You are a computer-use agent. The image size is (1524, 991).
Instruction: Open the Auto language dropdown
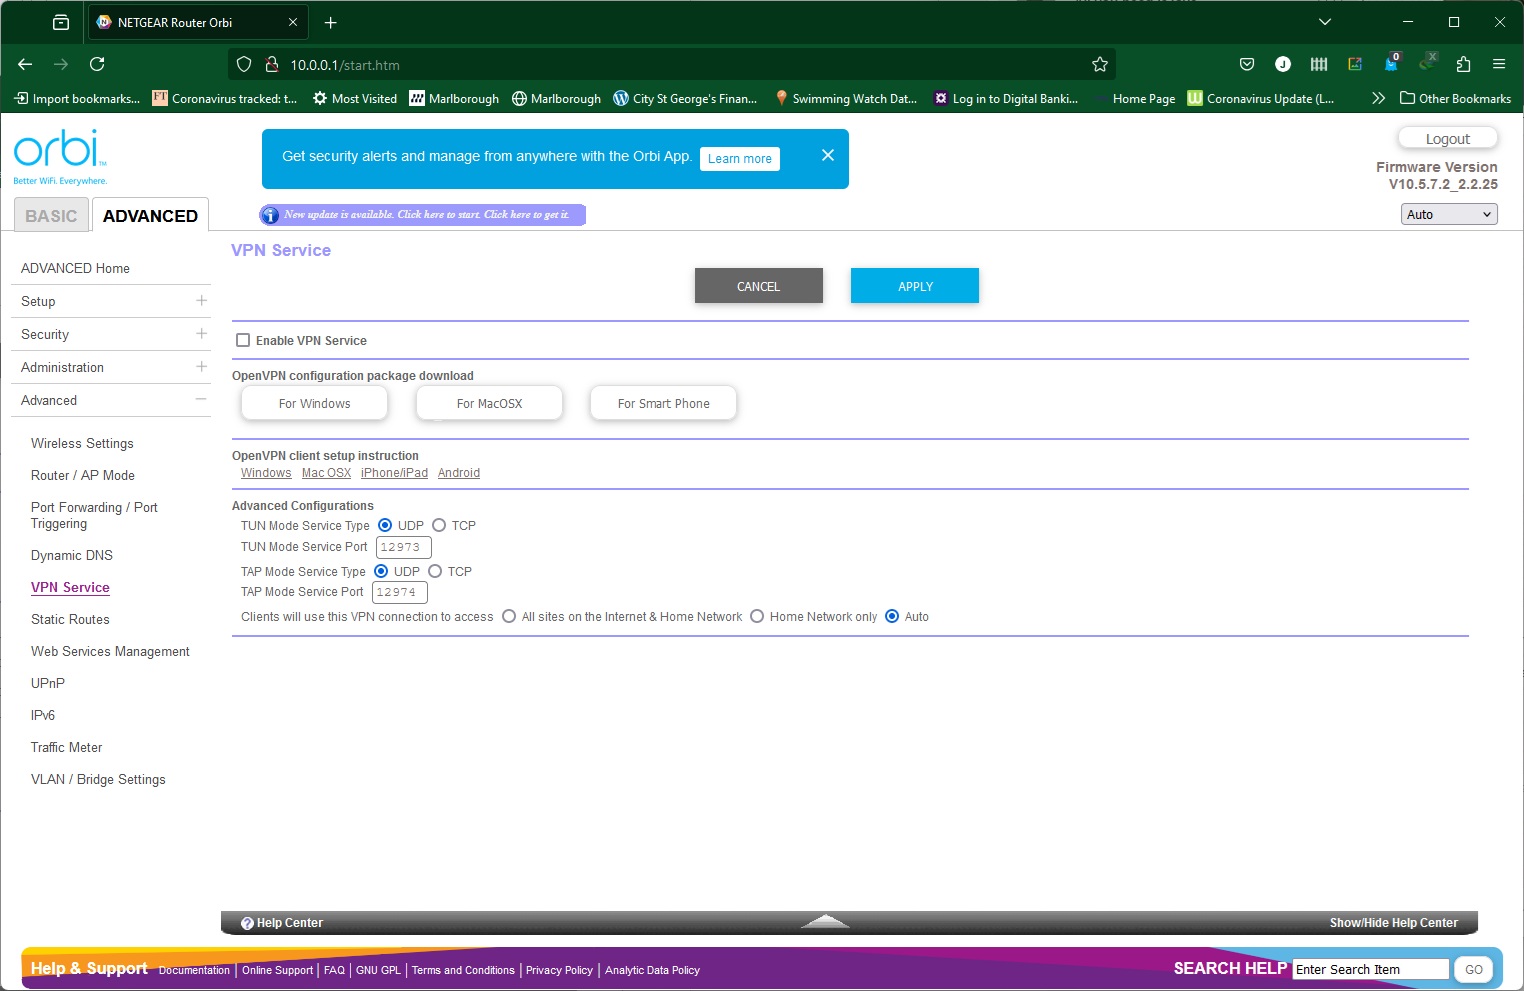click(1449, 214)
